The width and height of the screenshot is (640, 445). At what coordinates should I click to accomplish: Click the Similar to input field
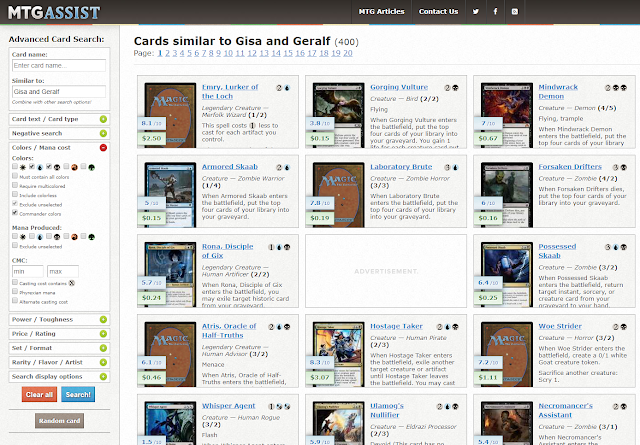click(x=59, y=91)
